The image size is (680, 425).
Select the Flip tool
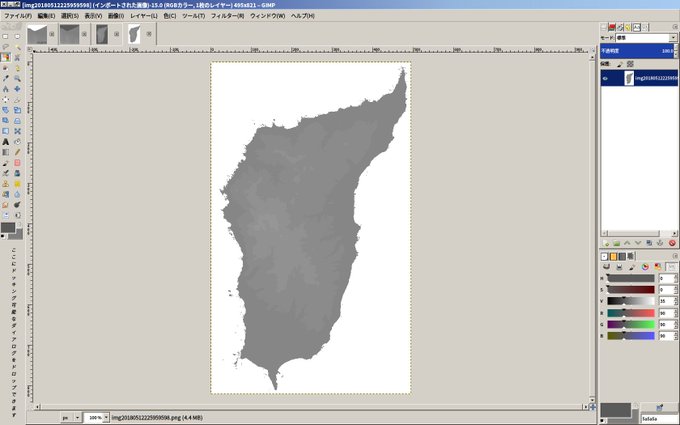pyautogui.click(x=6, y=131)
